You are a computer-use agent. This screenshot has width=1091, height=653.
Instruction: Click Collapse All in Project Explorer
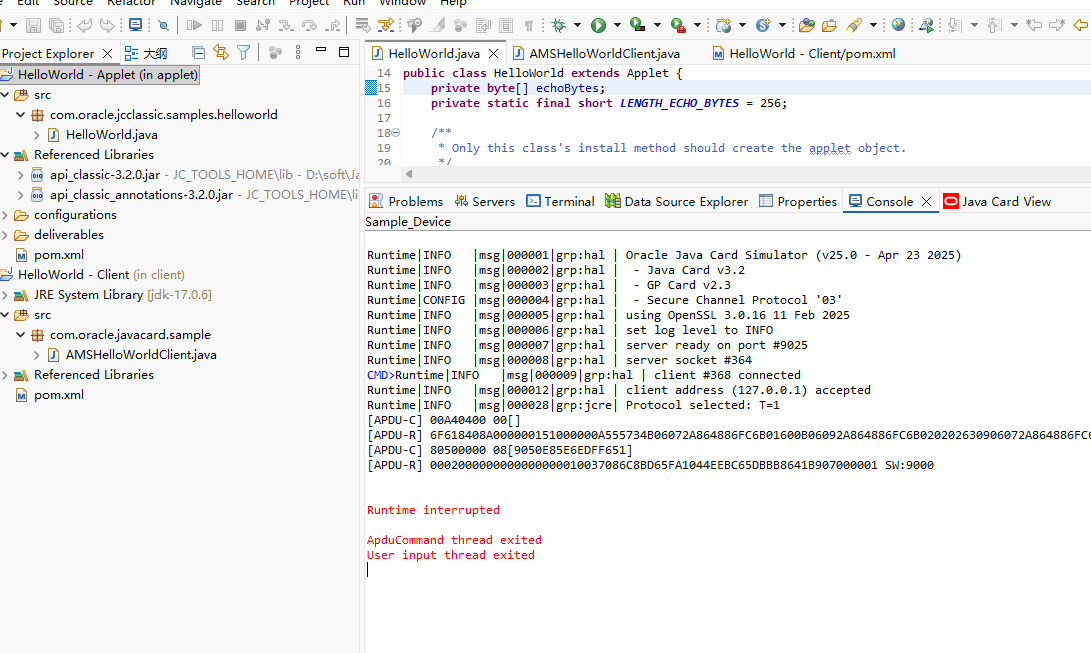point(198,52)
